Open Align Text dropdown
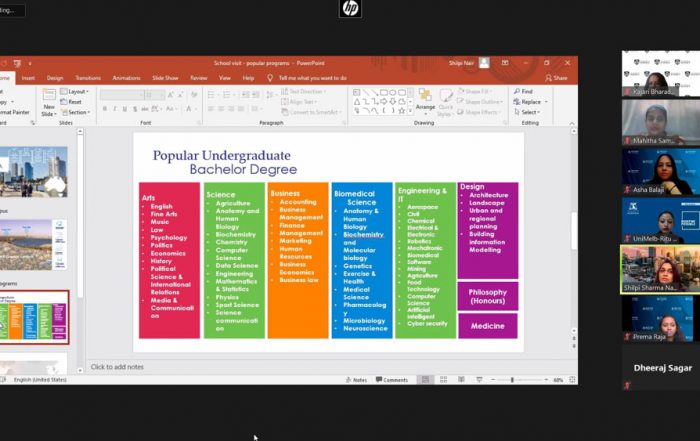The image size is (700, 441). tap(300, 102)
